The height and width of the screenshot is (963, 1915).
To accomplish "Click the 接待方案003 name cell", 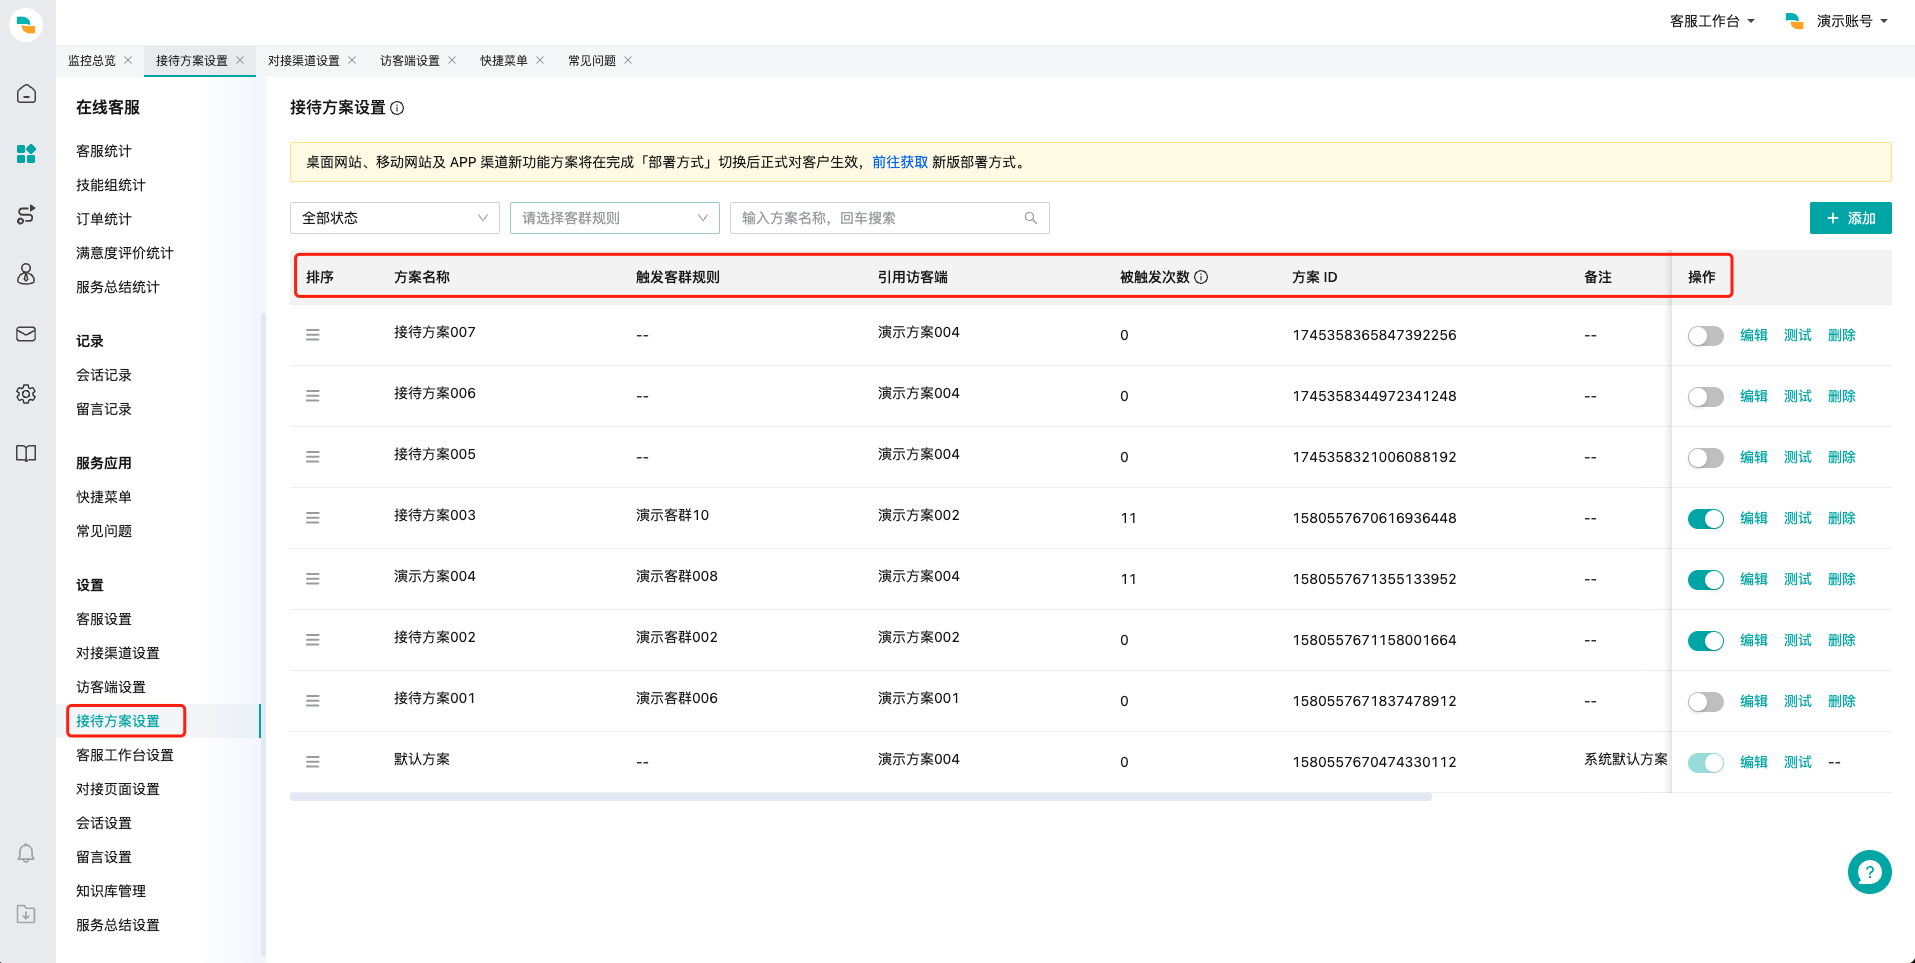I will click(435, 515).
